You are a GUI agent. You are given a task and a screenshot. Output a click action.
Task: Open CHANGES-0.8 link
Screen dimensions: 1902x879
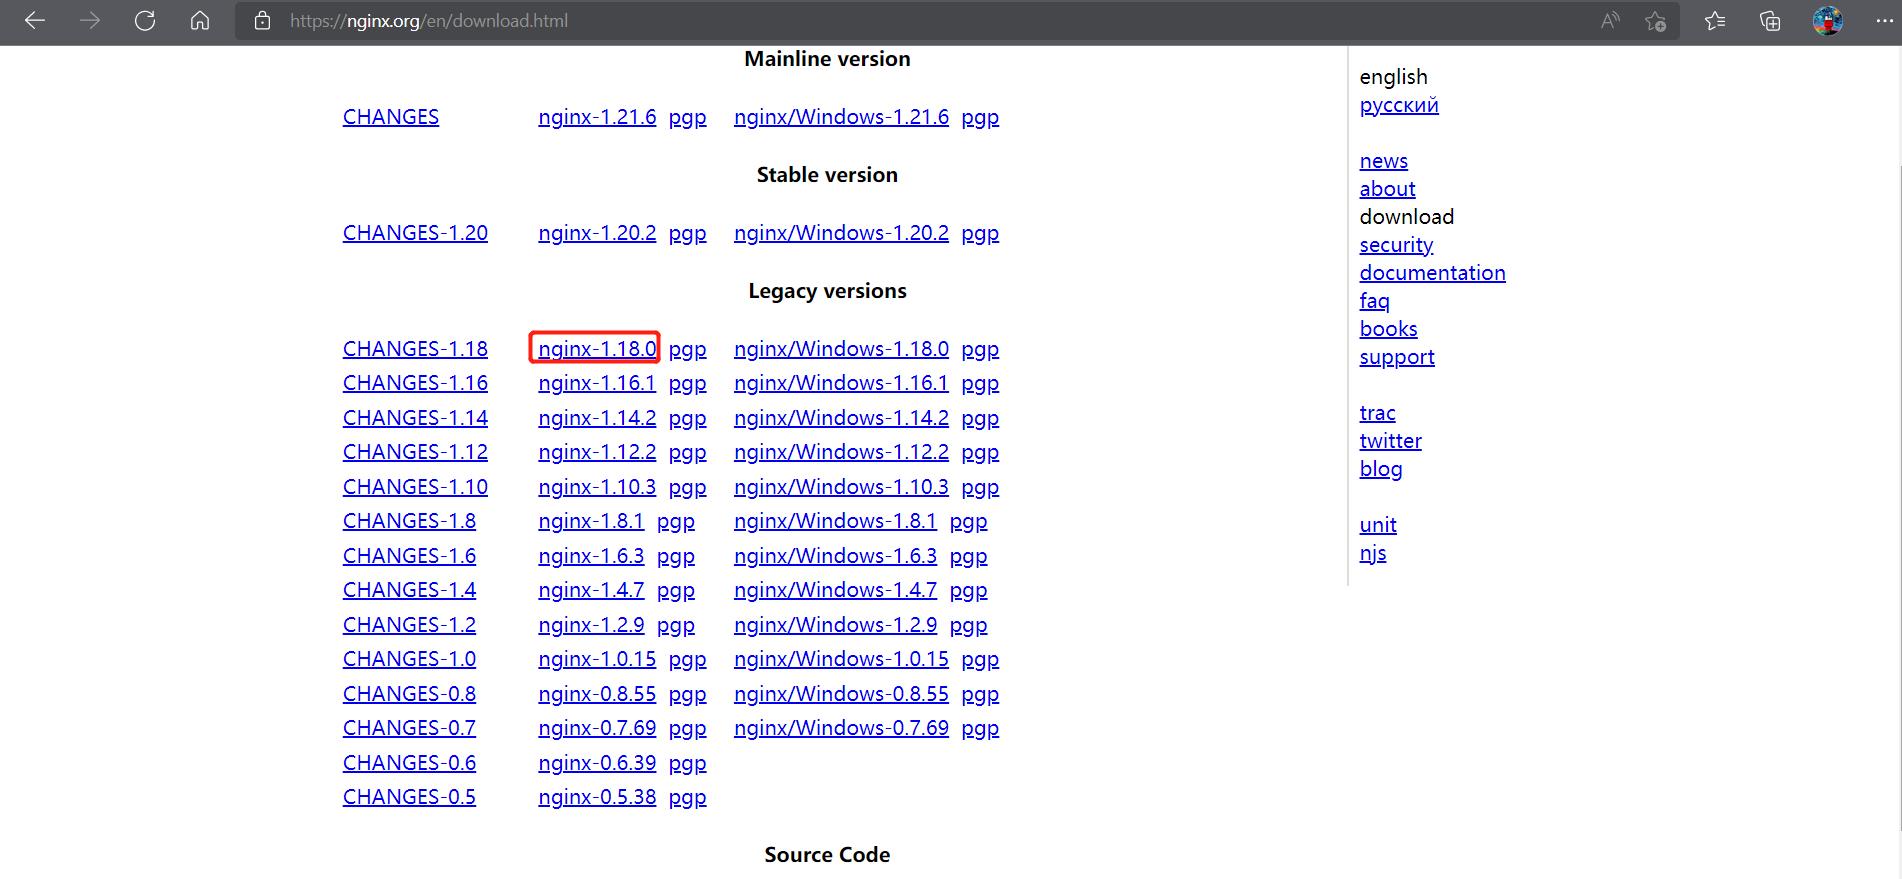409,694
